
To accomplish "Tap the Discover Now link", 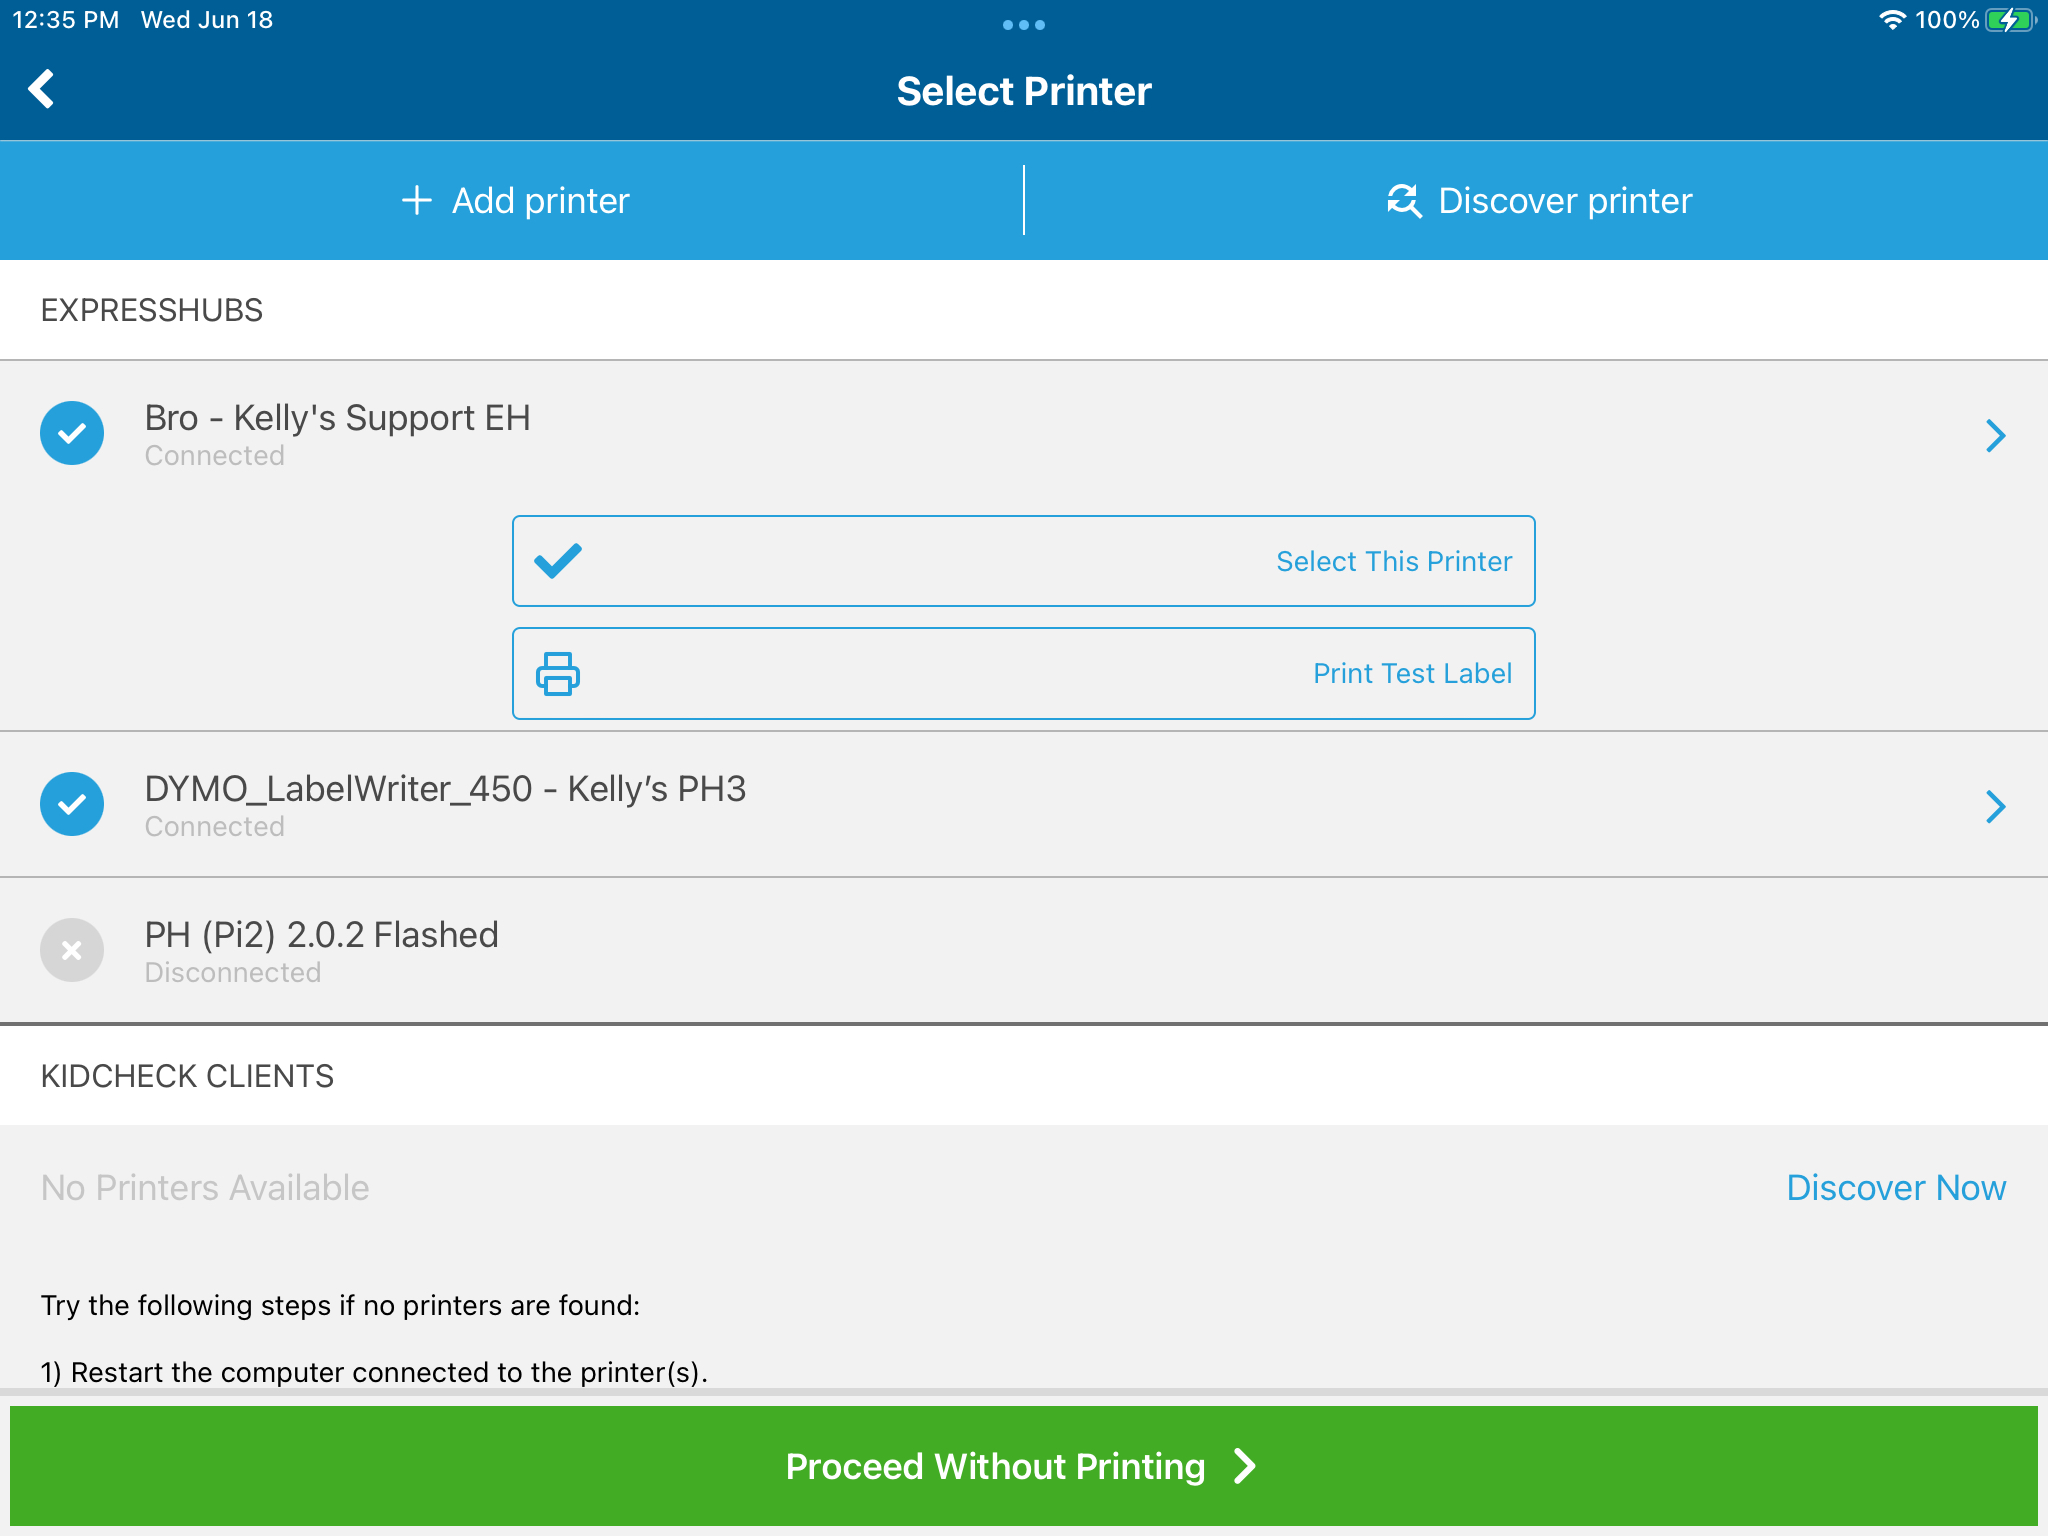I will [1896, 1188].
